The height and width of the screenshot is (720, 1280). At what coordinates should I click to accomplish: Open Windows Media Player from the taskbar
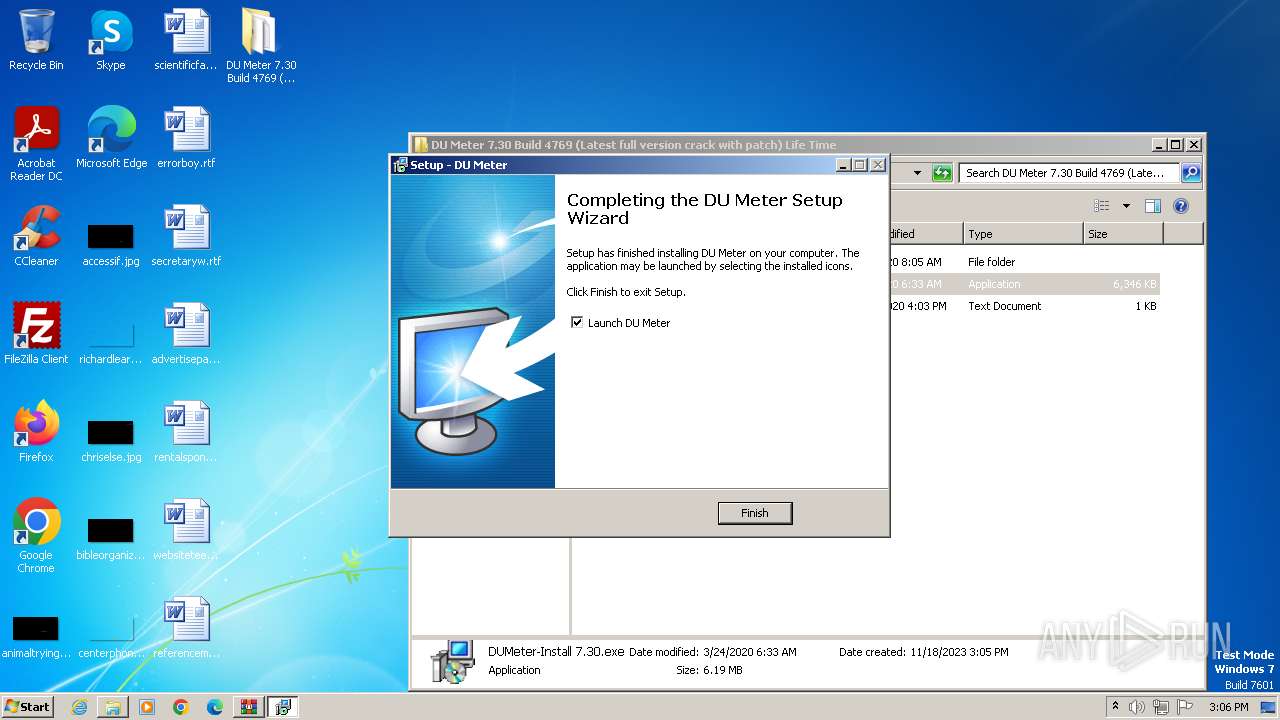click(147, 707)
